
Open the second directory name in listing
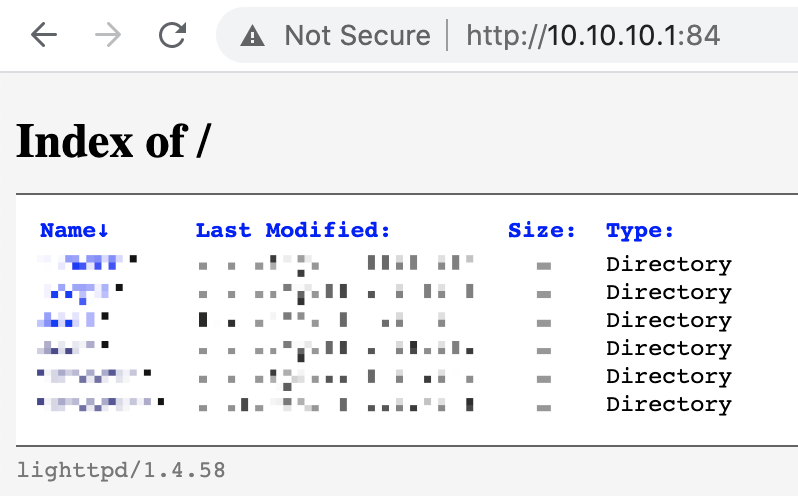click(x=82, y=292)
